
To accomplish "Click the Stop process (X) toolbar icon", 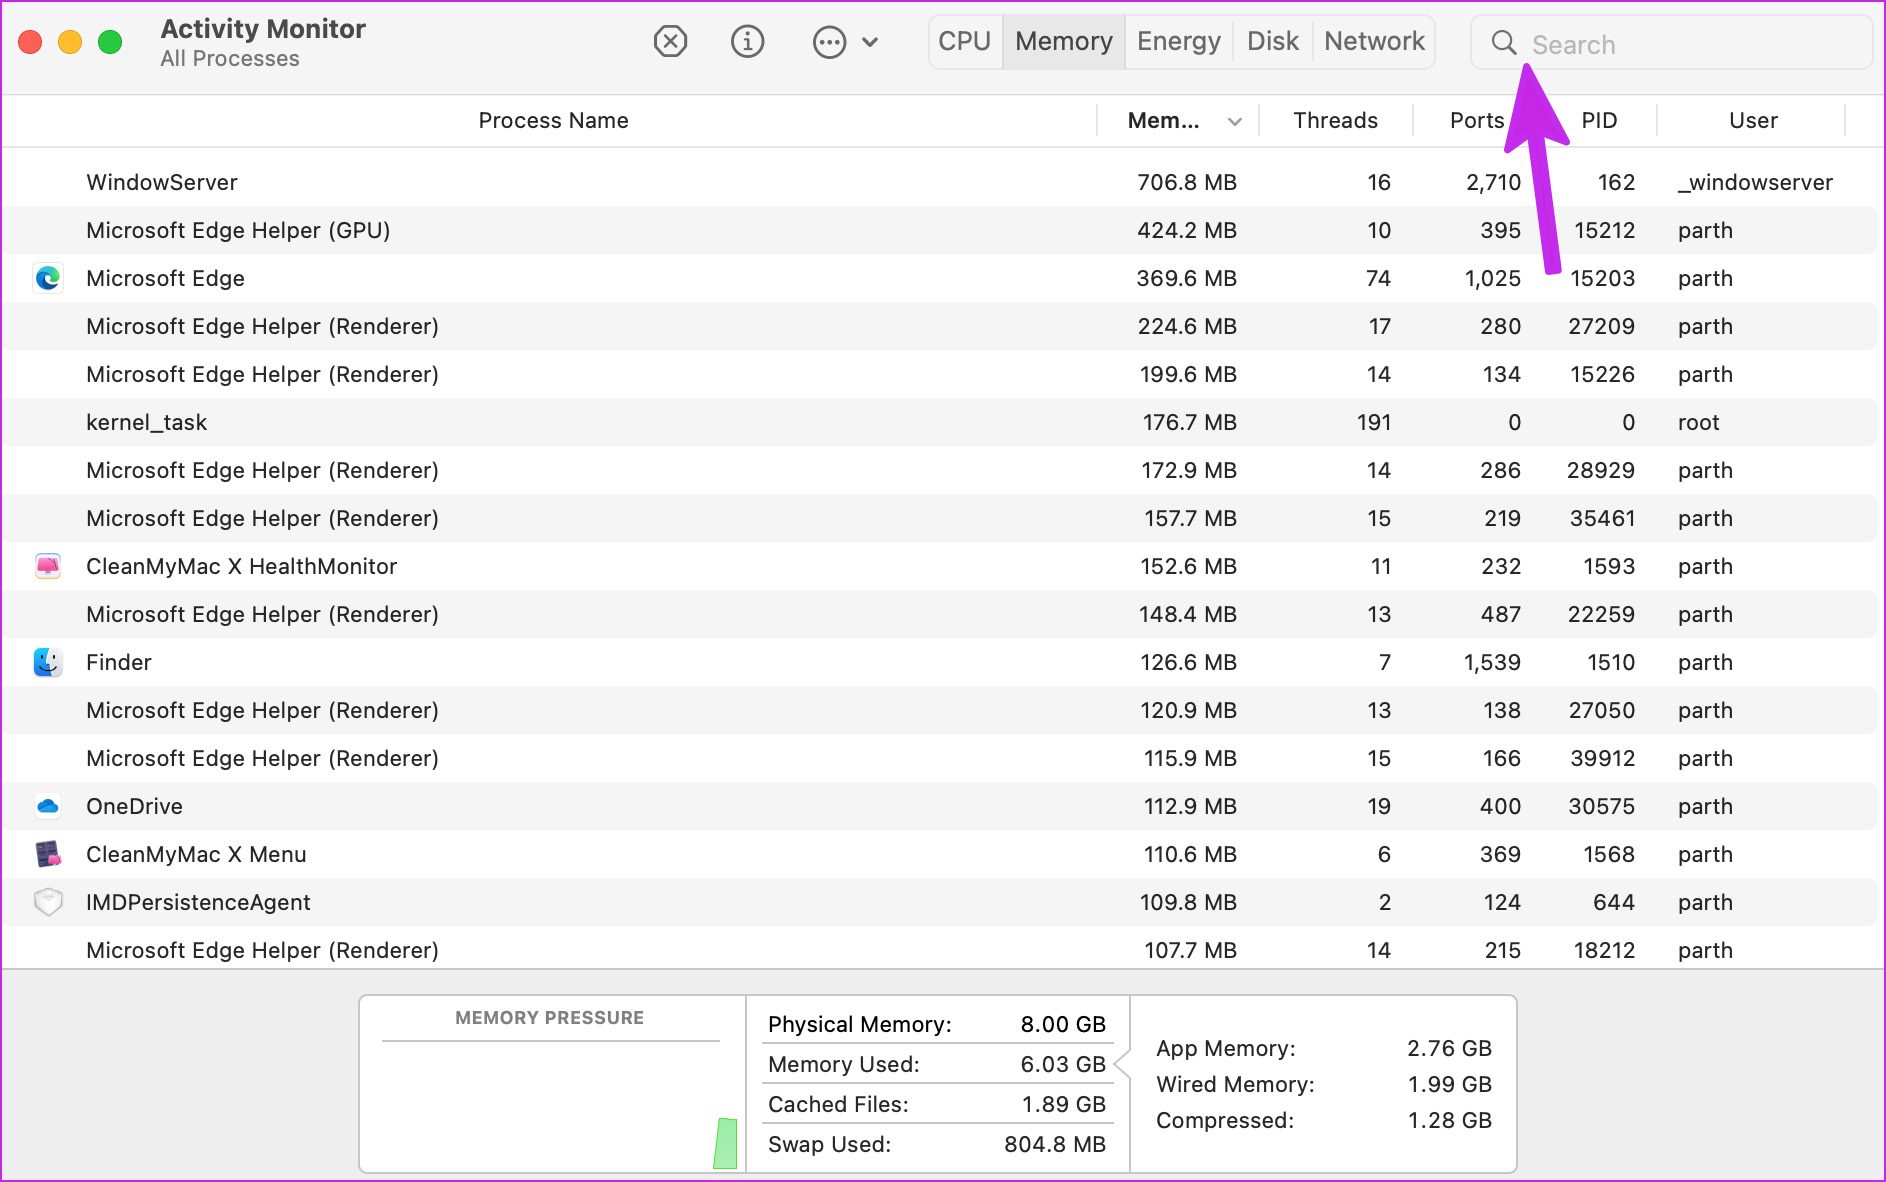I will click(670, 42).
